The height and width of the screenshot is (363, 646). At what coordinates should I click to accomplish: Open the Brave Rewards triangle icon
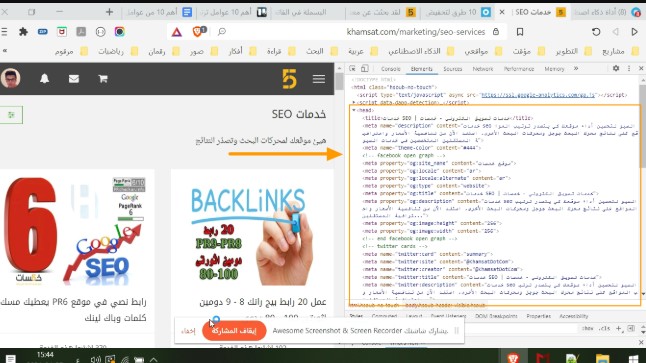[177, 32]
